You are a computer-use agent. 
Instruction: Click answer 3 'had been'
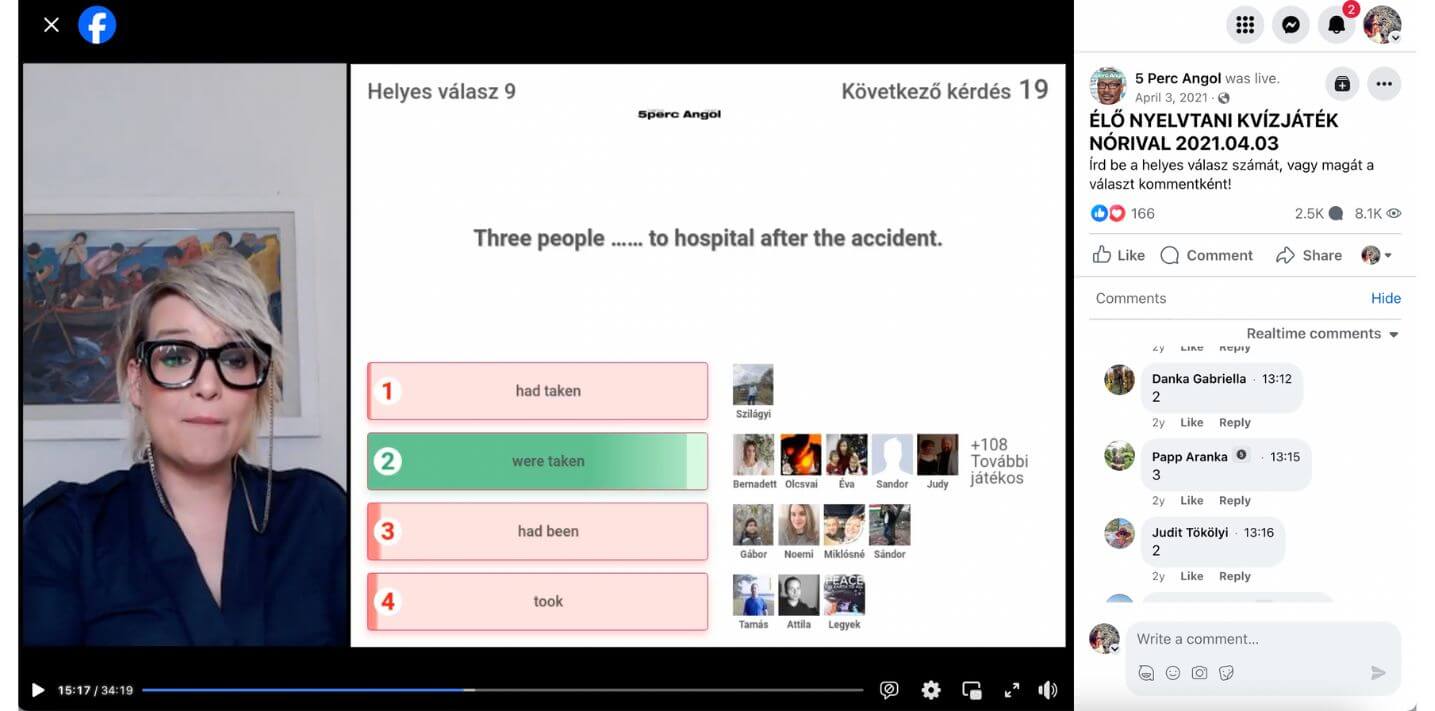(538, 531)
